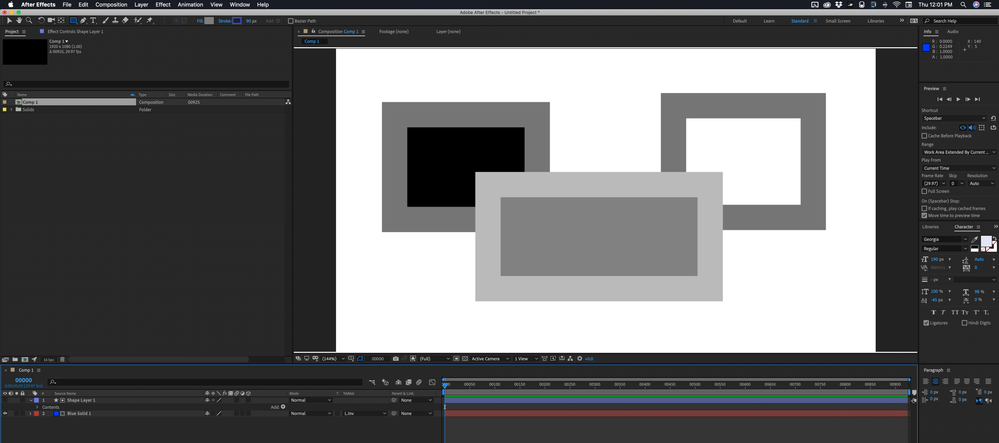Image resolution: width=999 pixels, height=443 pixels.
Task: Select the Hand tool in the toolbar
Action: (20, 20)
